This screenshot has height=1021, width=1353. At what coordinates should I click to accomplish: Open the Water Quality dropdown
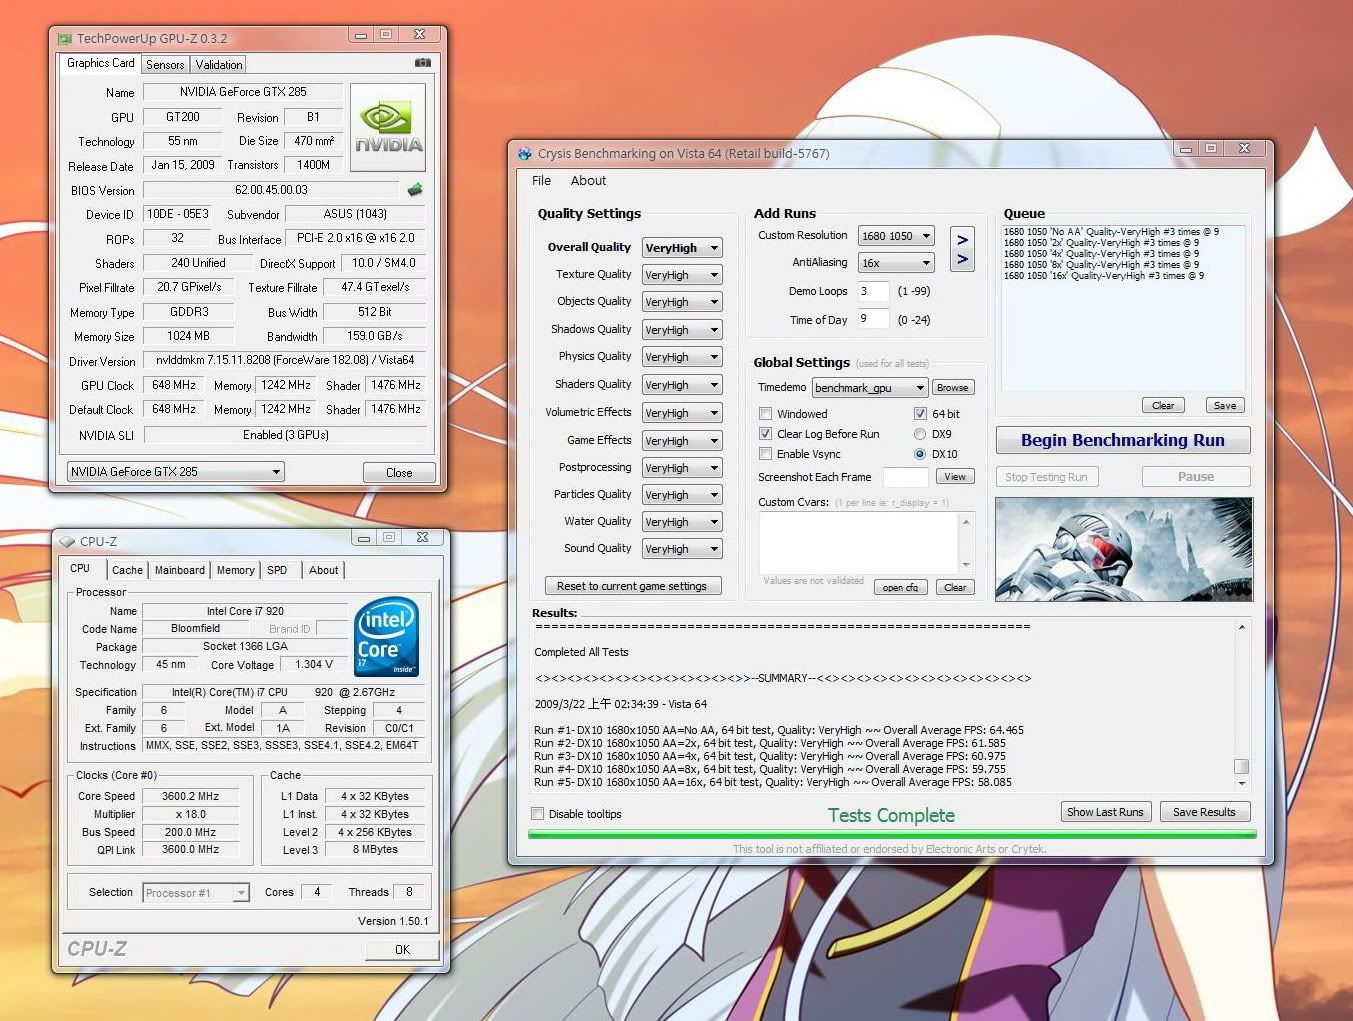point(682,522)
